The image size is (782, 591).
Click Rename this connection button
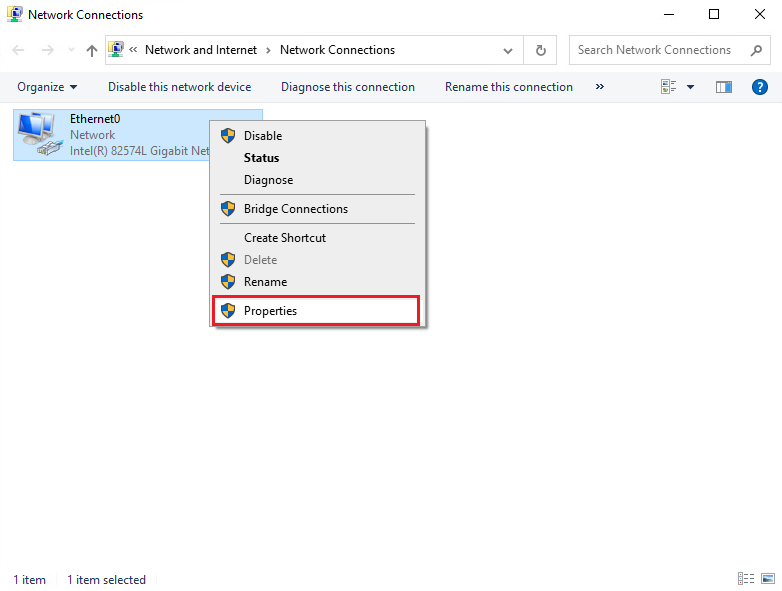[x=508, y=87]
